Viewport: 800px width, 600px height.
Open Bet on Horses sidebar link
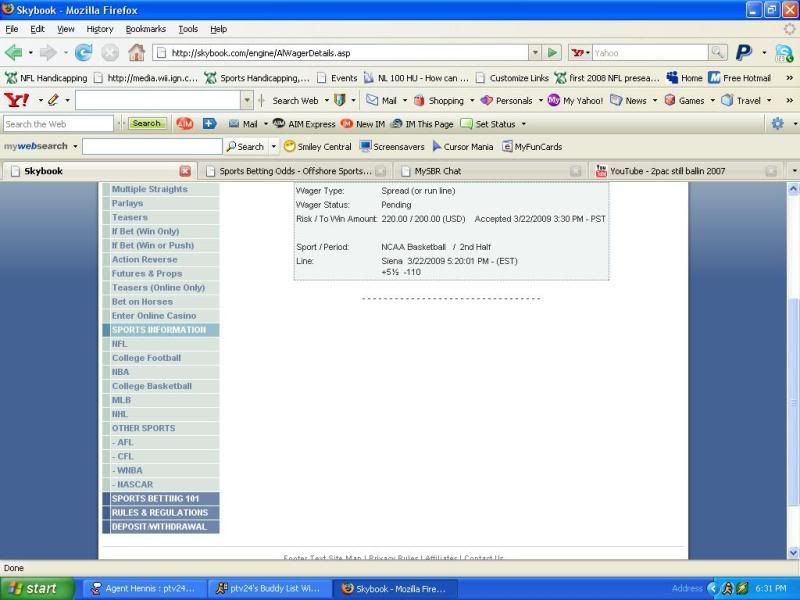click(x=142, y=302)
